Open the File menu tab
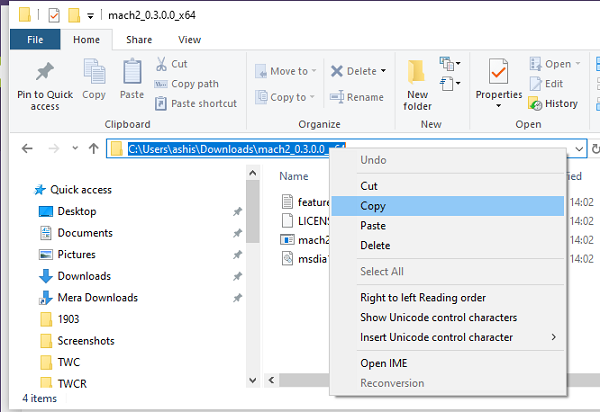The width and height of the screenshot is (600, 412). point(35,40)
